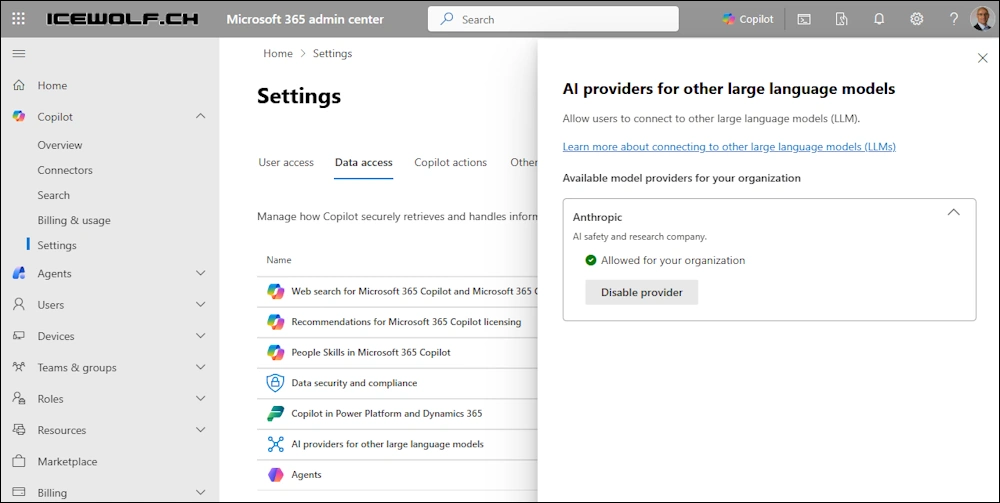This screenshot has height=503, width=1000.
Task: Collapse navigation with hamburger menu icon
Action: [19, 53]
